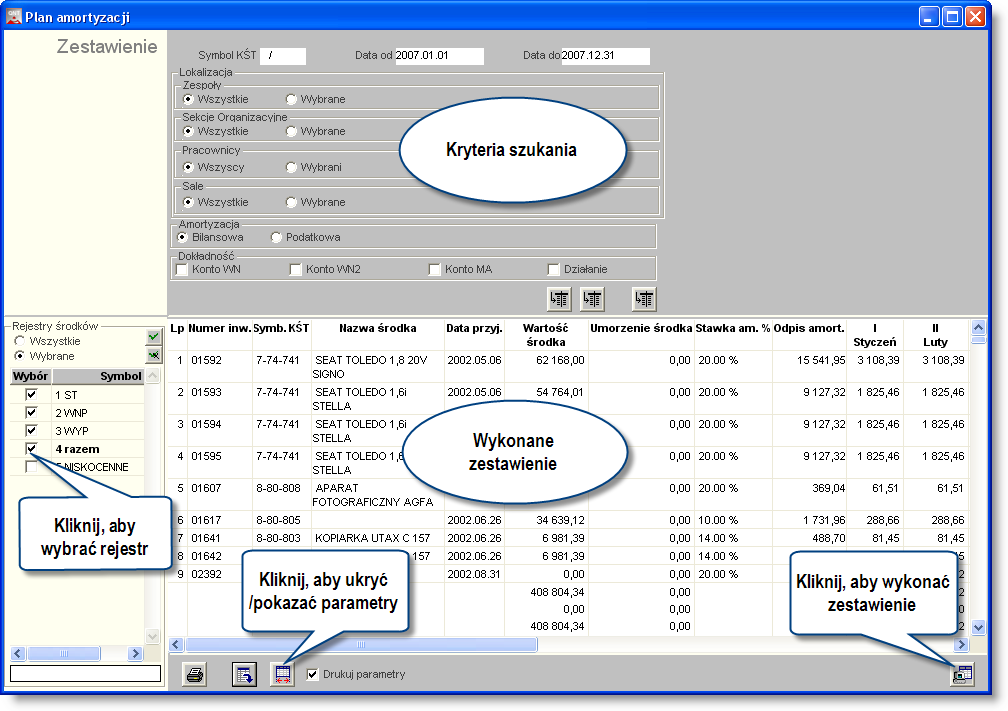This screenshot has width=1008, height=711.
Task: Click the 15 541,95 amortization cell
Action: pyautogui.click(x=809, y=366)
